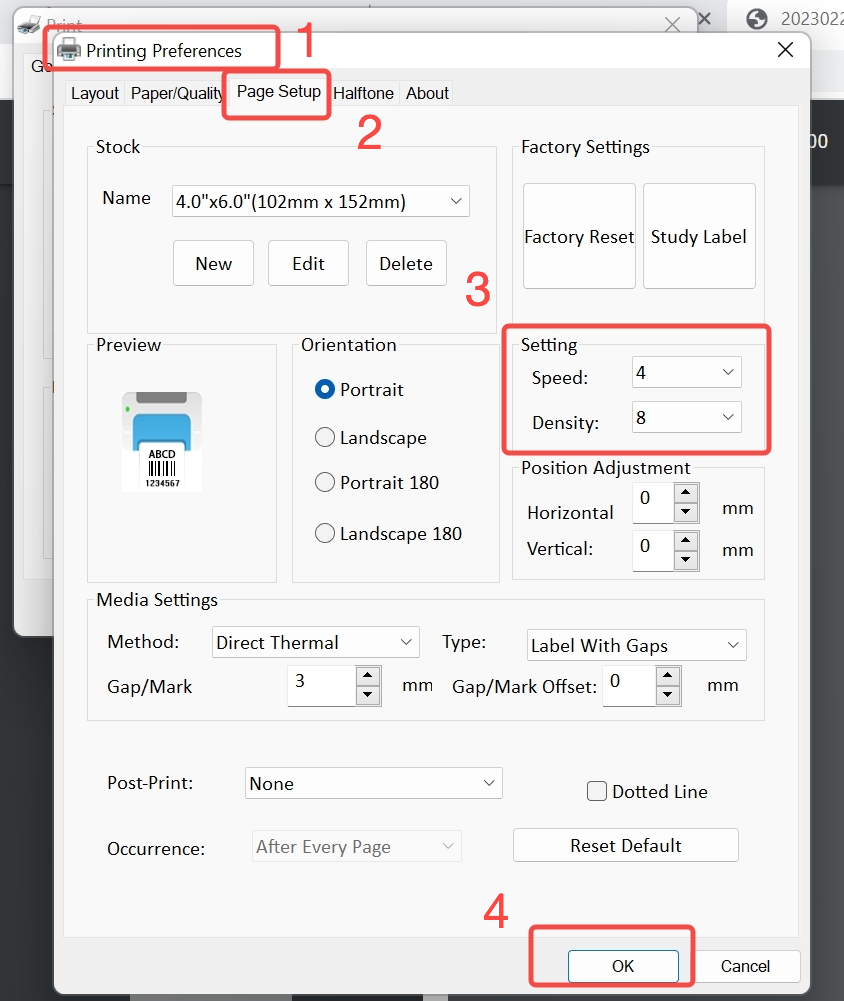Select the Landscape orientation option
The image size is (844, 1001).
(x=325, y=438)
